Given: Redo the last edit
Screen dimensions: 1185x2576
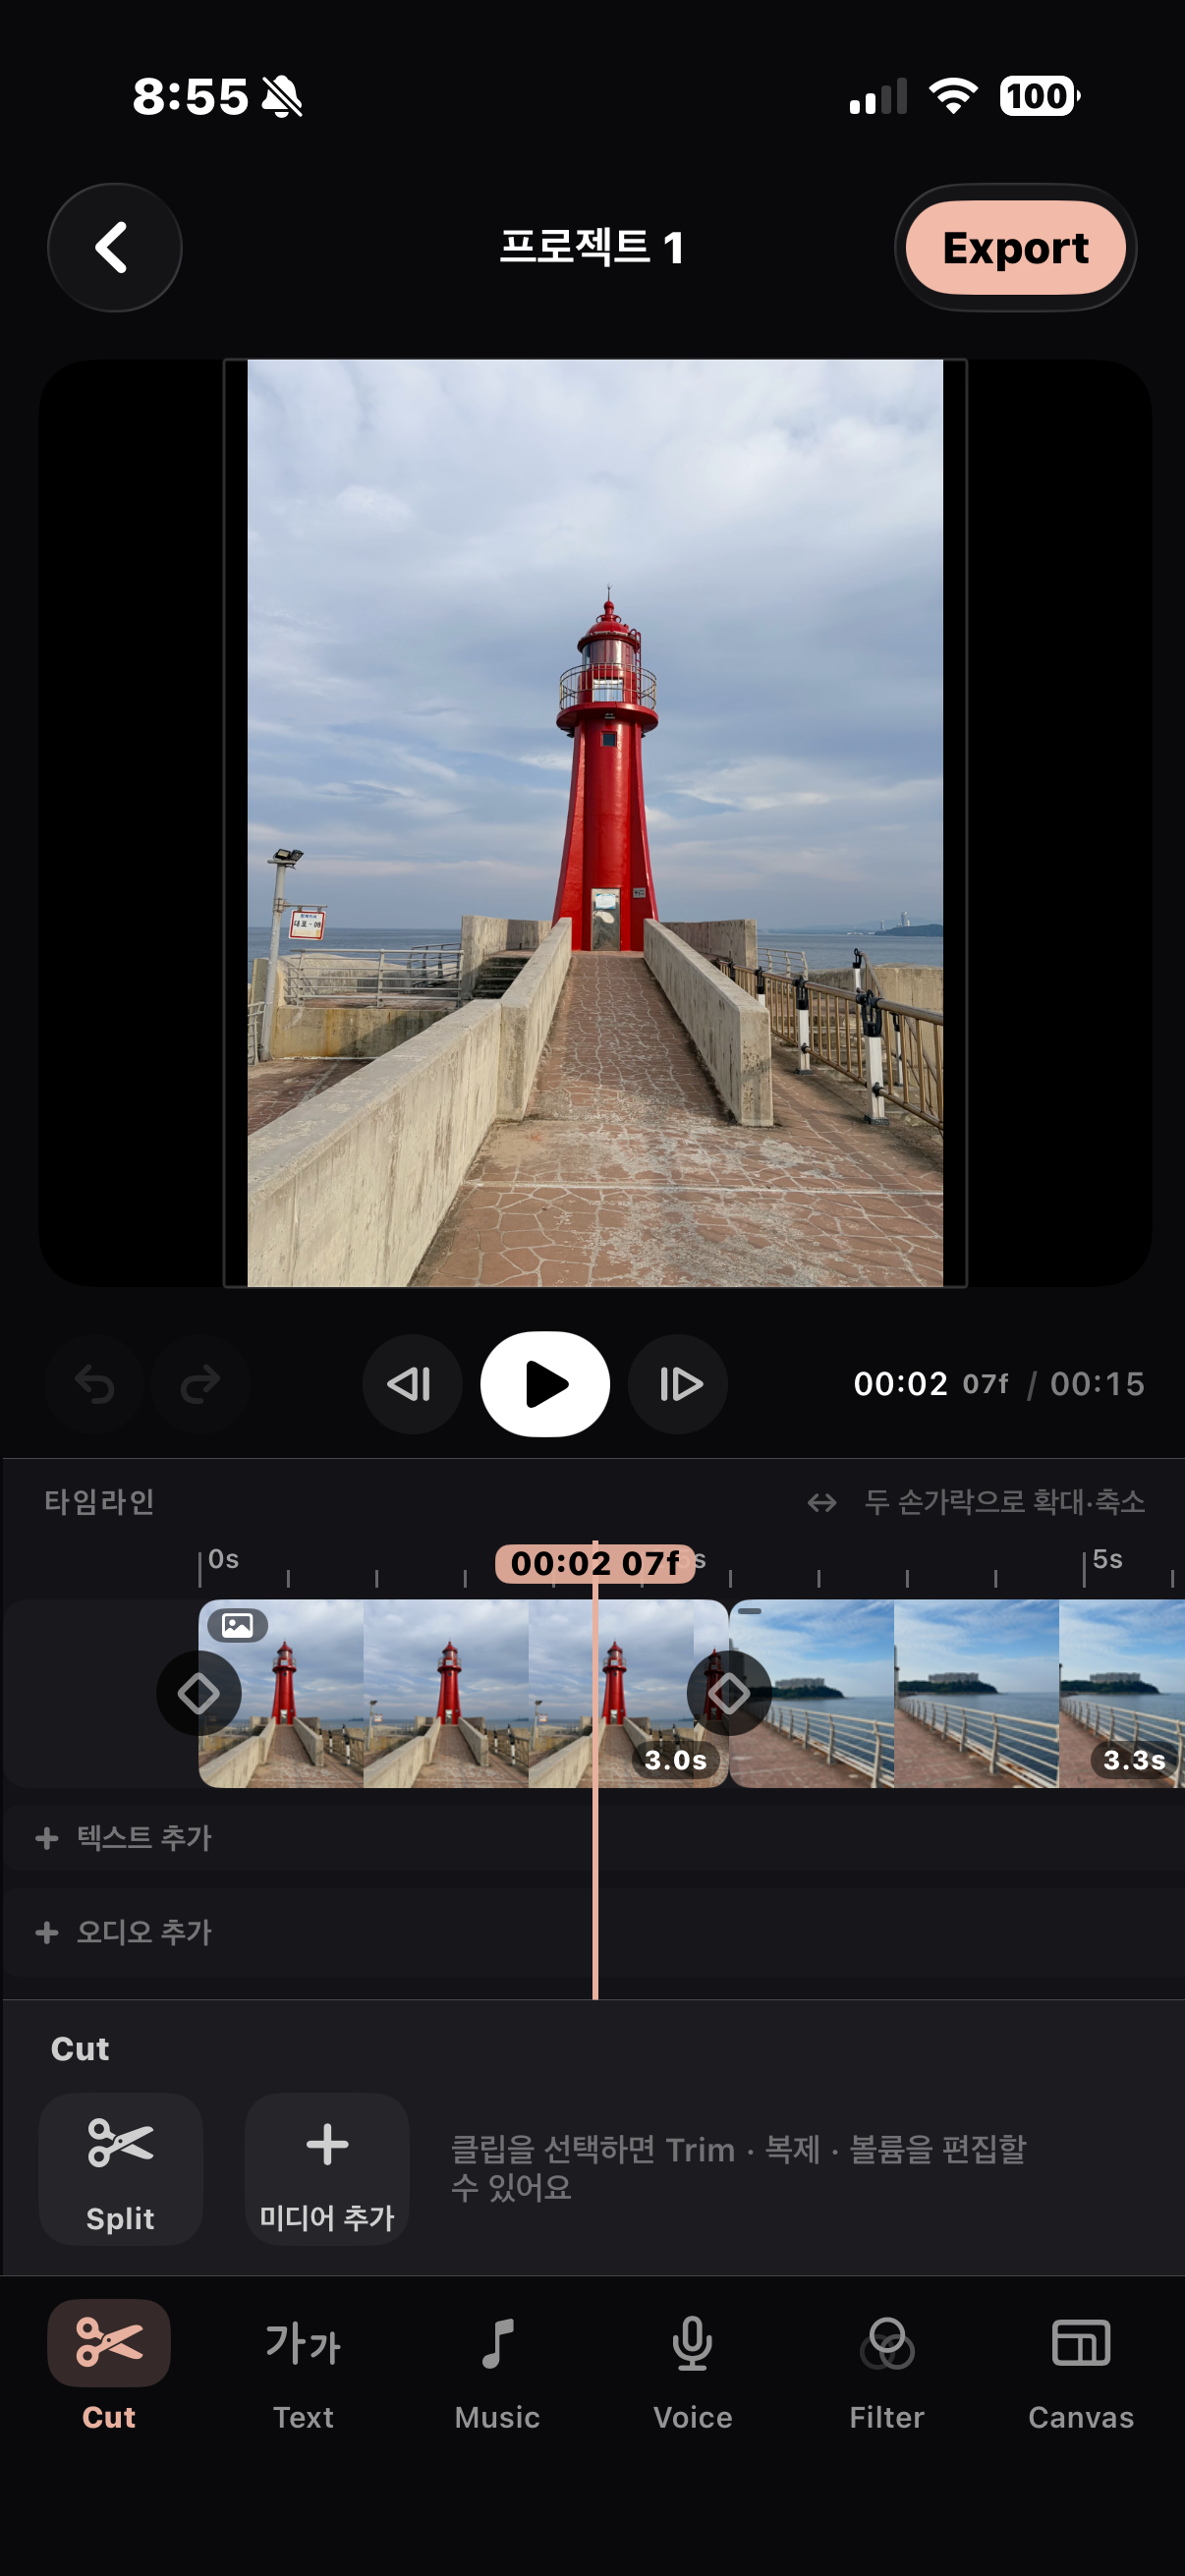Looking at the screenshot, I should 200,1384.
